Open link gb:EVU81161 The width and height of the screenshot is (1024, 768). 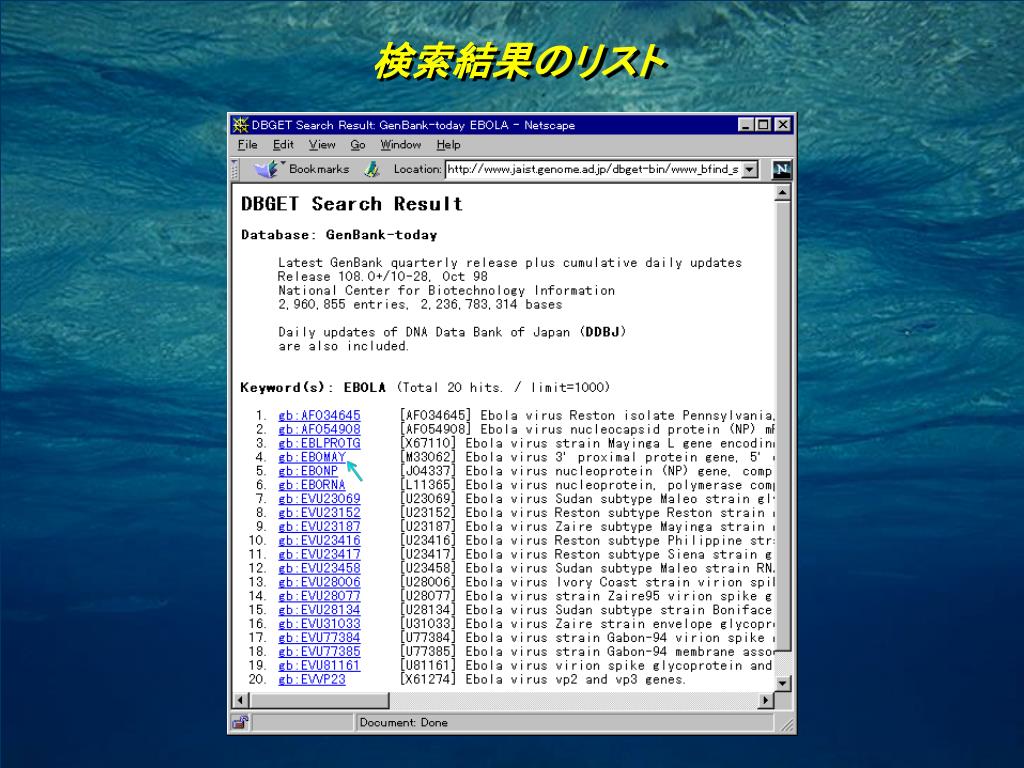pos(319,665)
